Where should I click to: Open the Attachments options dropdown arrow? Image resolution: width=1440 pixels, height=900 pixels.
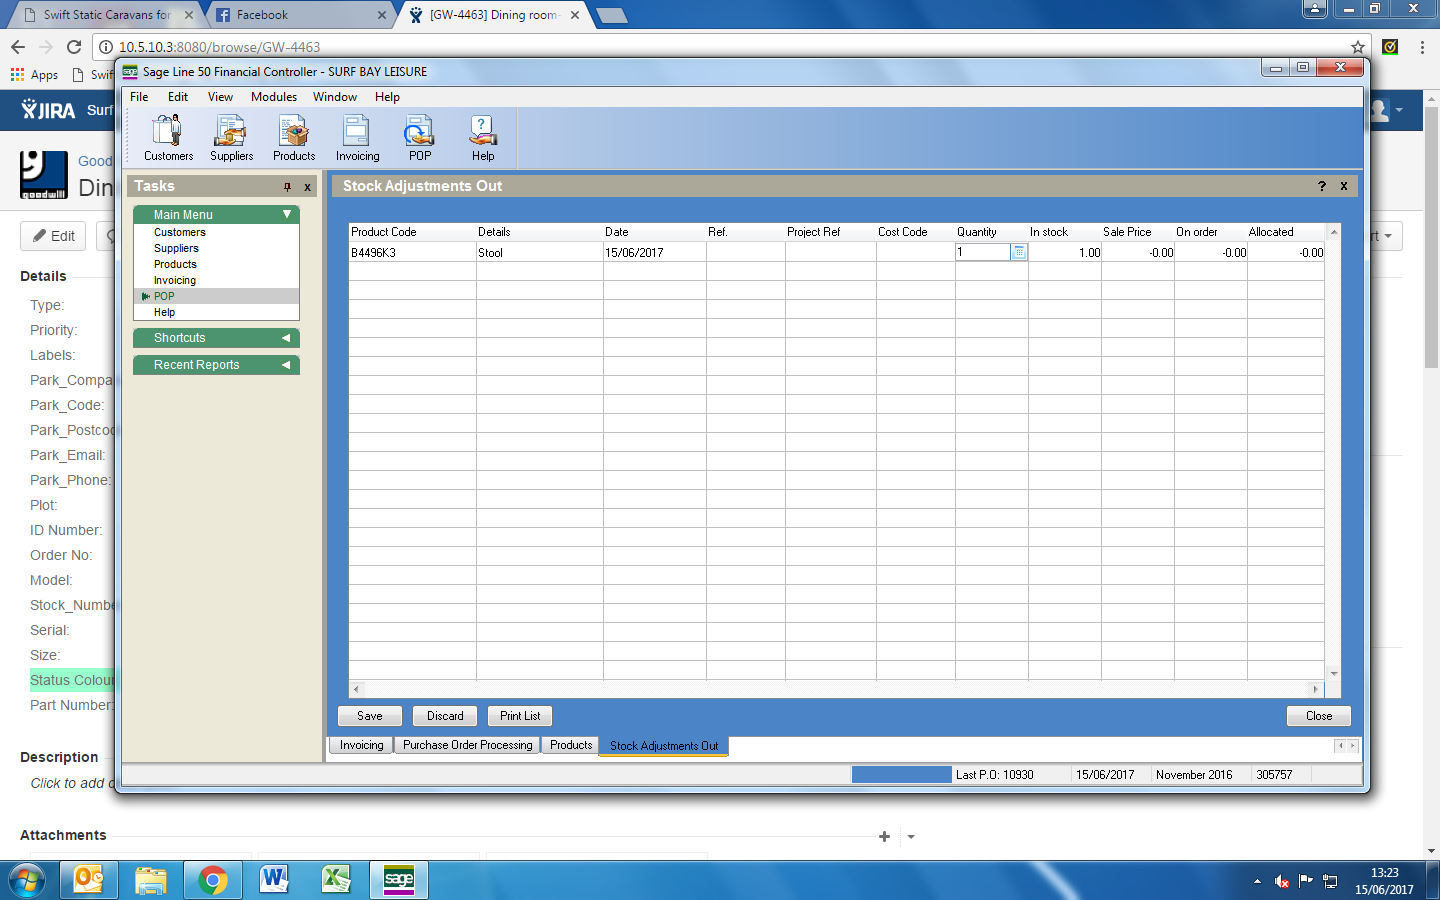(x=911, y=837)
